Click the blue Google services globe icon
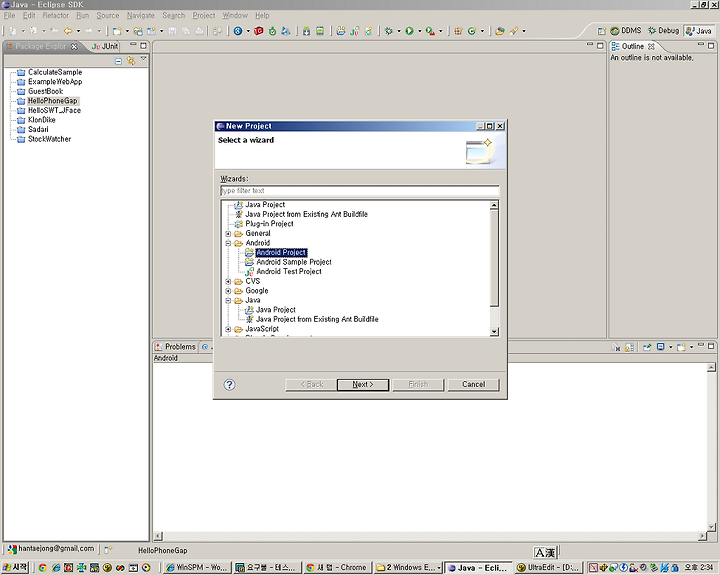The image size is (720, 575). click(x=238, y=31)
